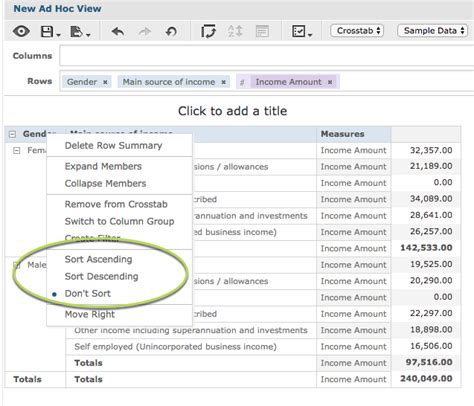Click the undo all circular arrow
This screenshot has width=474, height=406.
(x=171, y=32)
